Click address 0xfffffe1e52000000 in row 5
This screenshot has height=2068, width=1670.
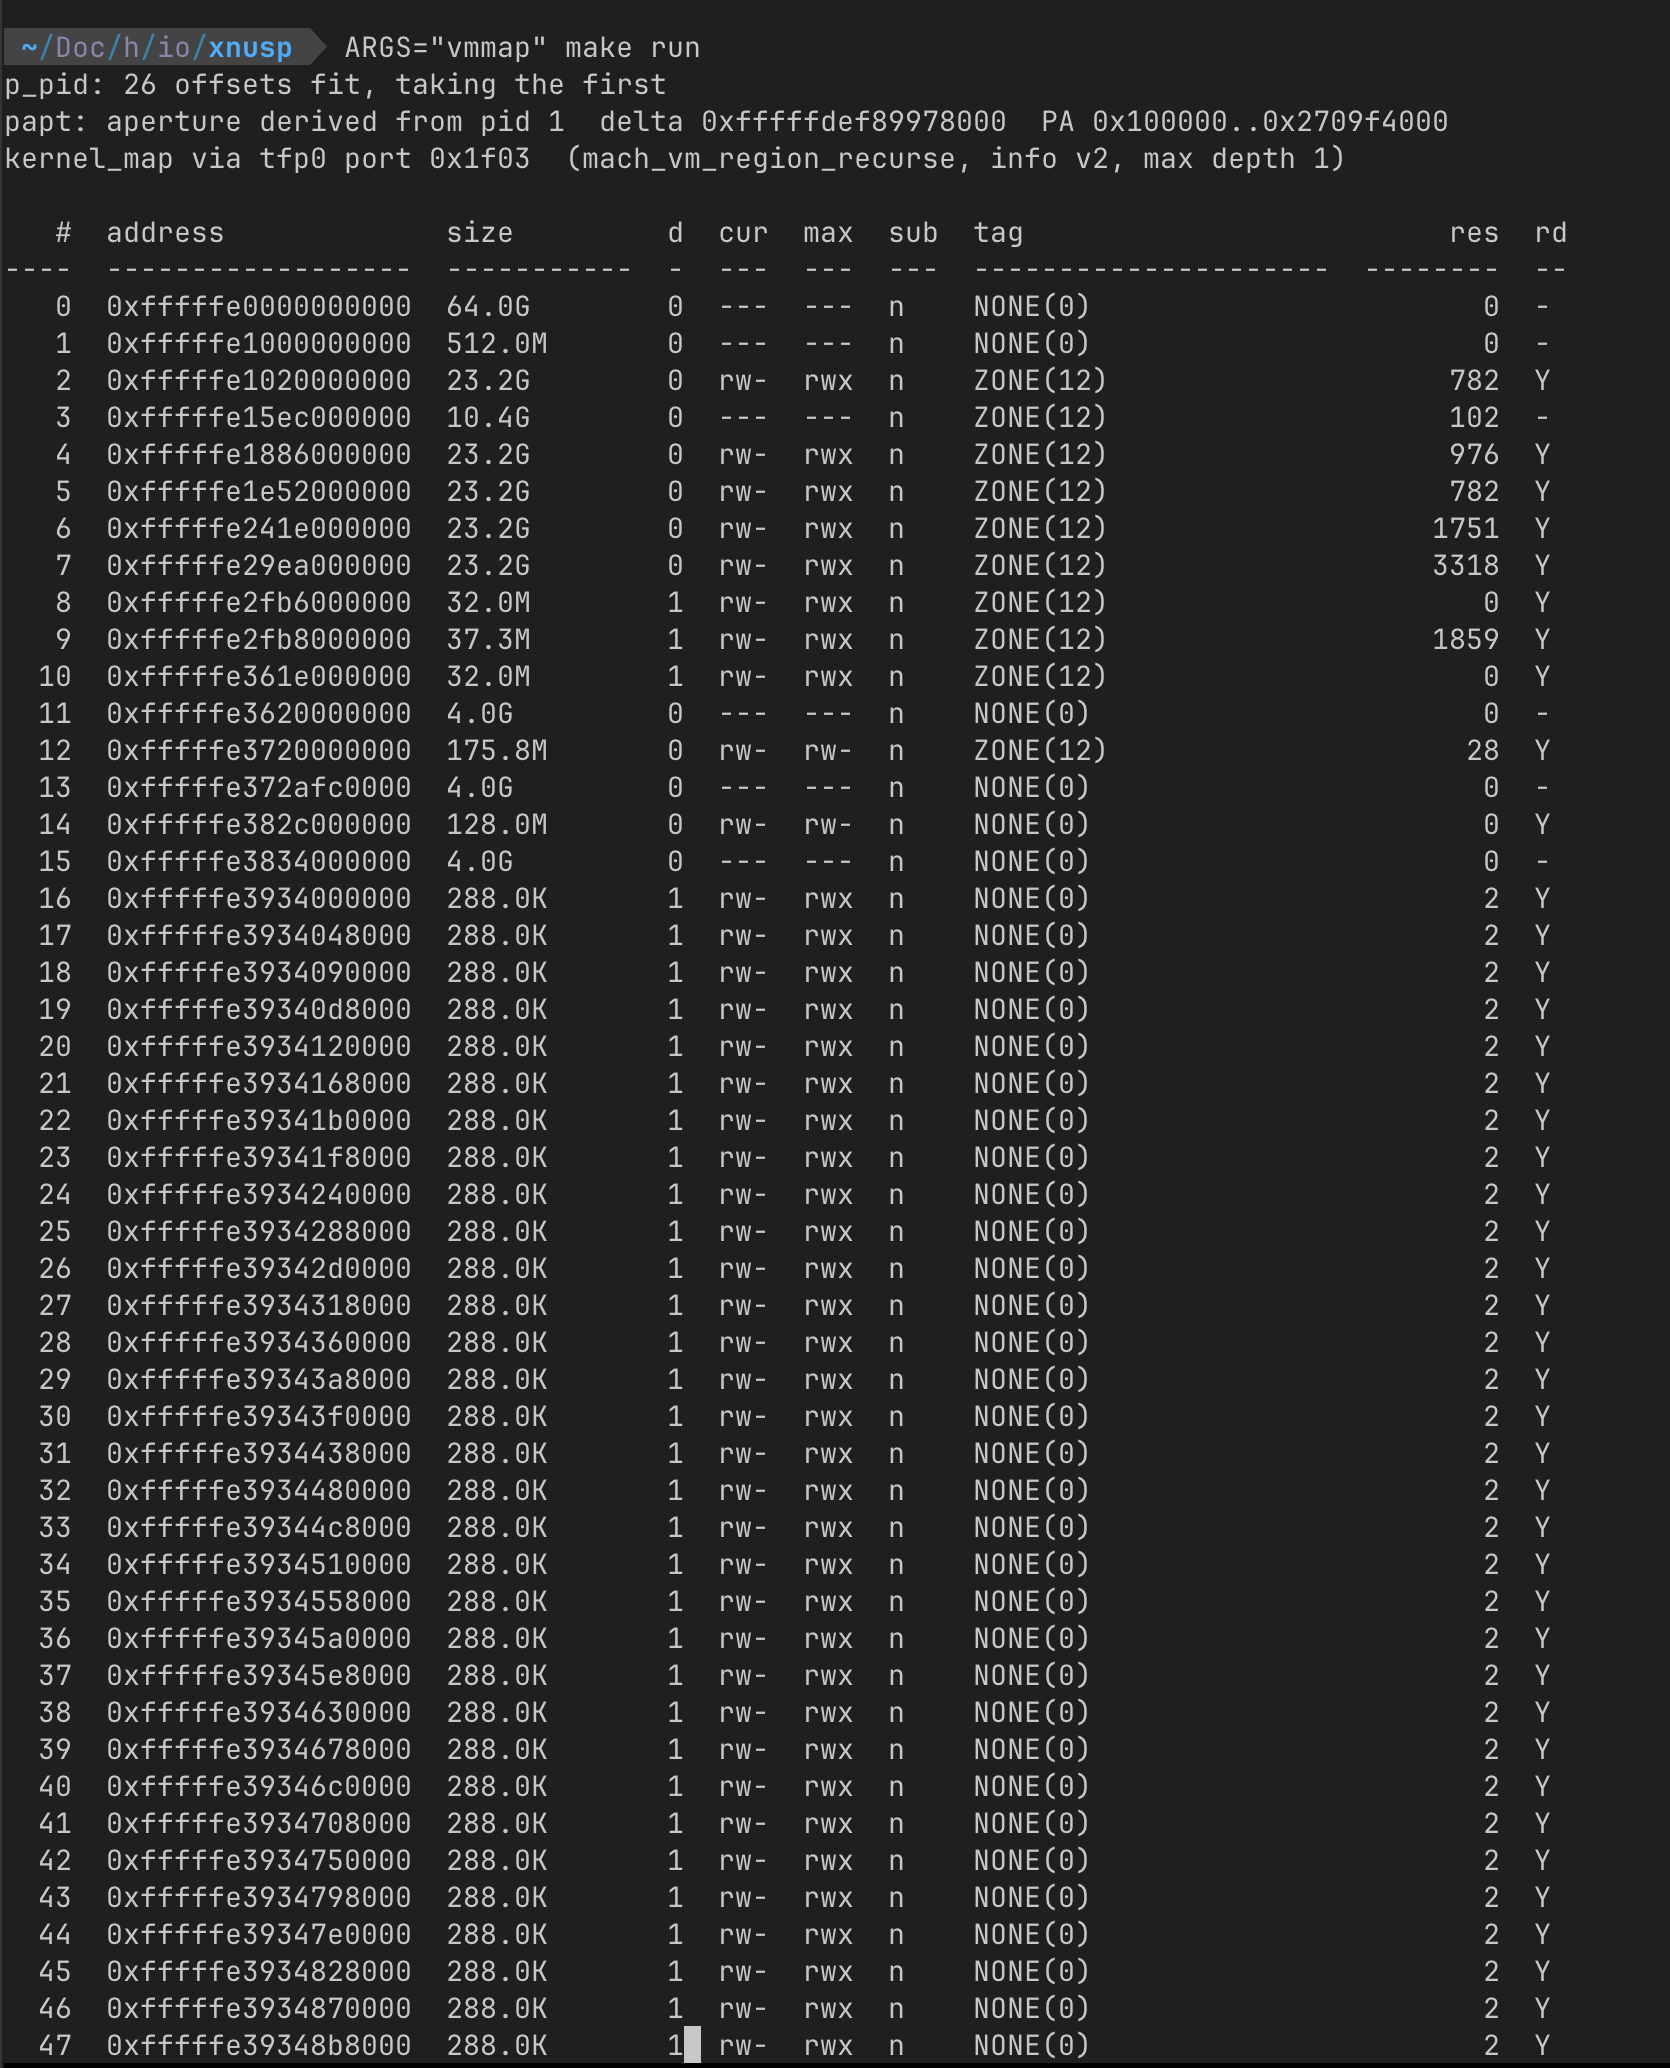click(x=259, y=491)
